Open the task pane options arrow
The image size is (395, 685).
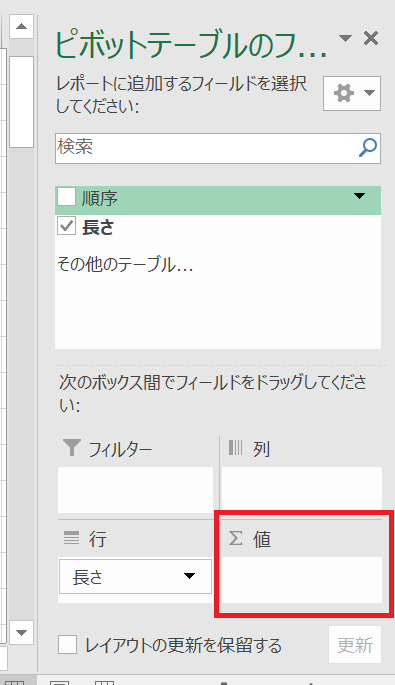(x=345, y=38)
